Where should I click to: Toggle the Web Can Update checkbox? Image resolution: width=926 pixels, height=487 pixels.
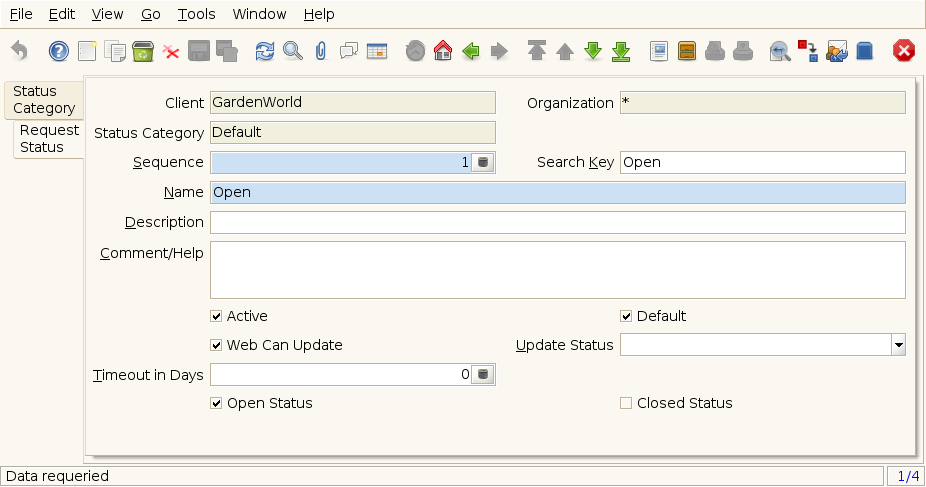tap(216, 345)
